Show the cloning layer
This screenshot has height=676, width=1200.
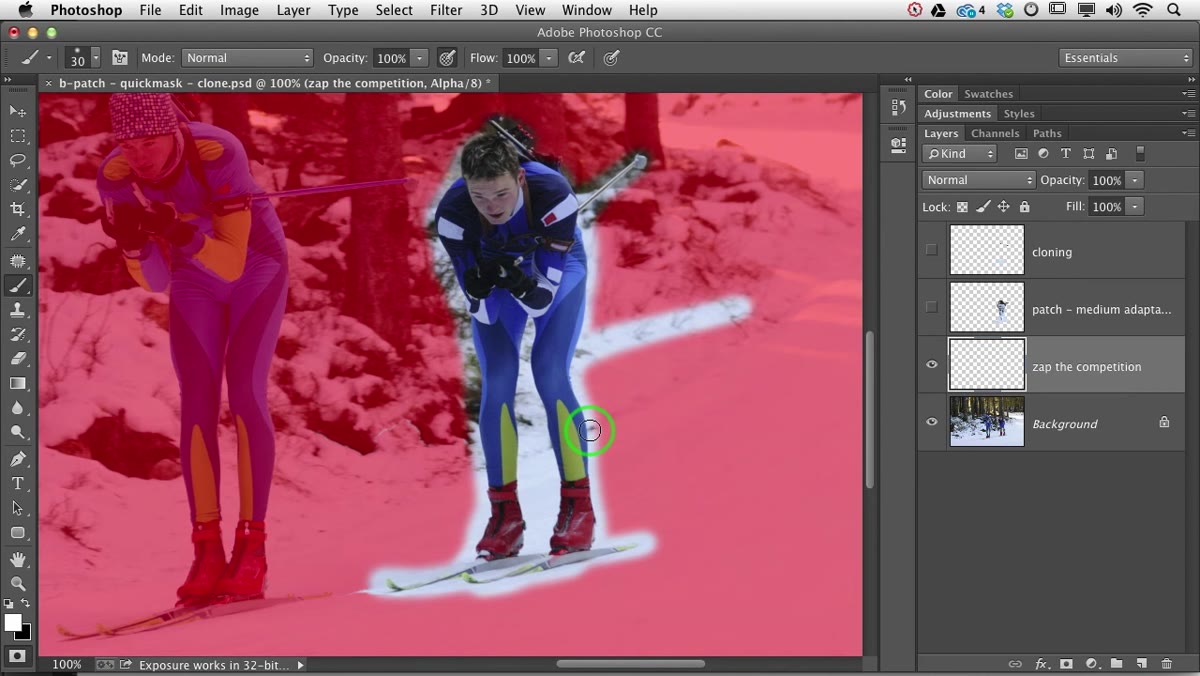click(931, 250)
